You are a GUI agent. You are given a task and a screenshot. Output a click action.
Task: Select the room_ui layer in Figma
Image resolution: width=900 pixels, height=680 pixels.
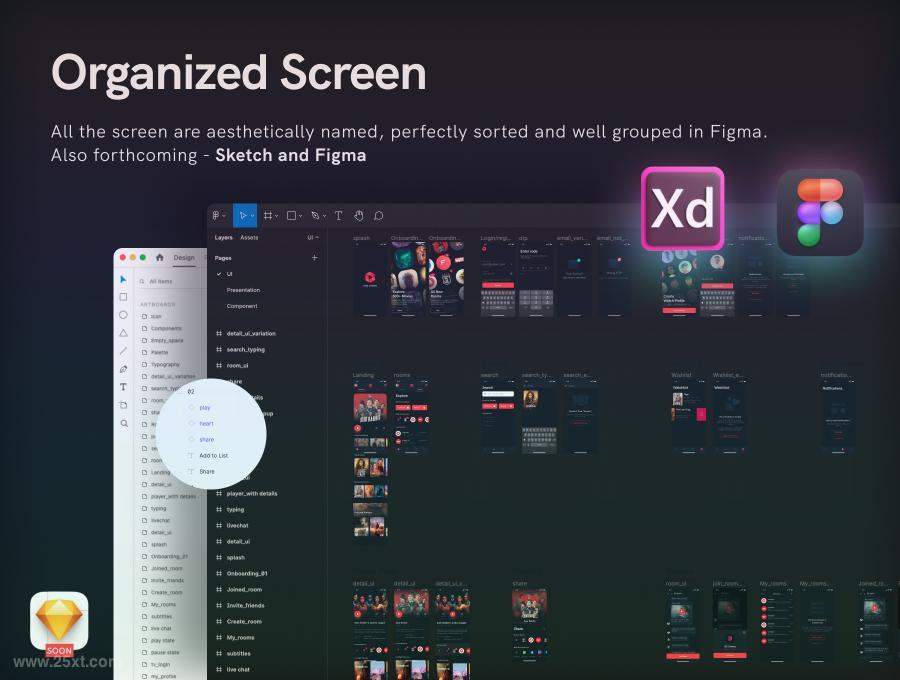[237, 366]
